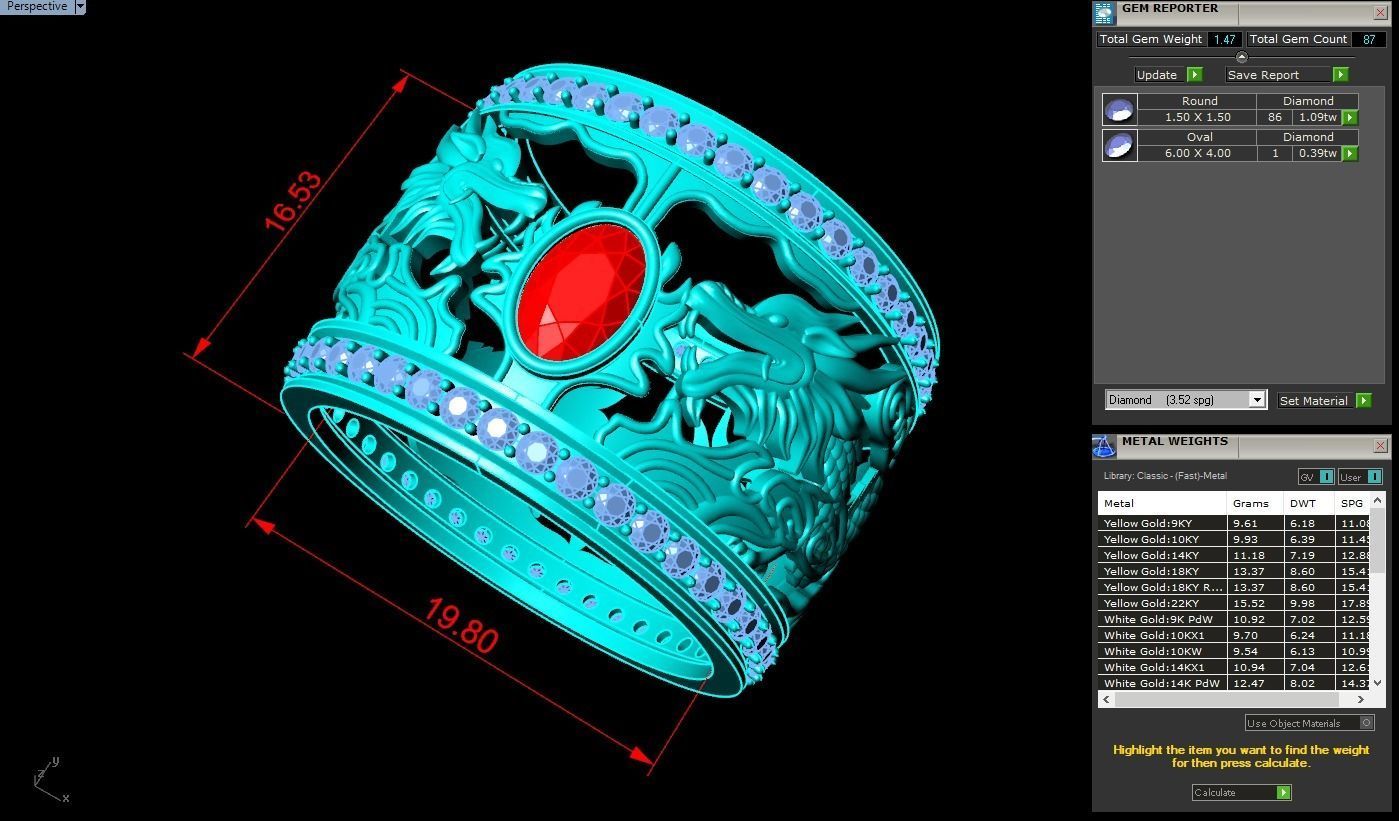The width and height of the screenshot is (1399, 821).
Task: Click the 19.80 dimension label
Action: (x=461, y=627)
